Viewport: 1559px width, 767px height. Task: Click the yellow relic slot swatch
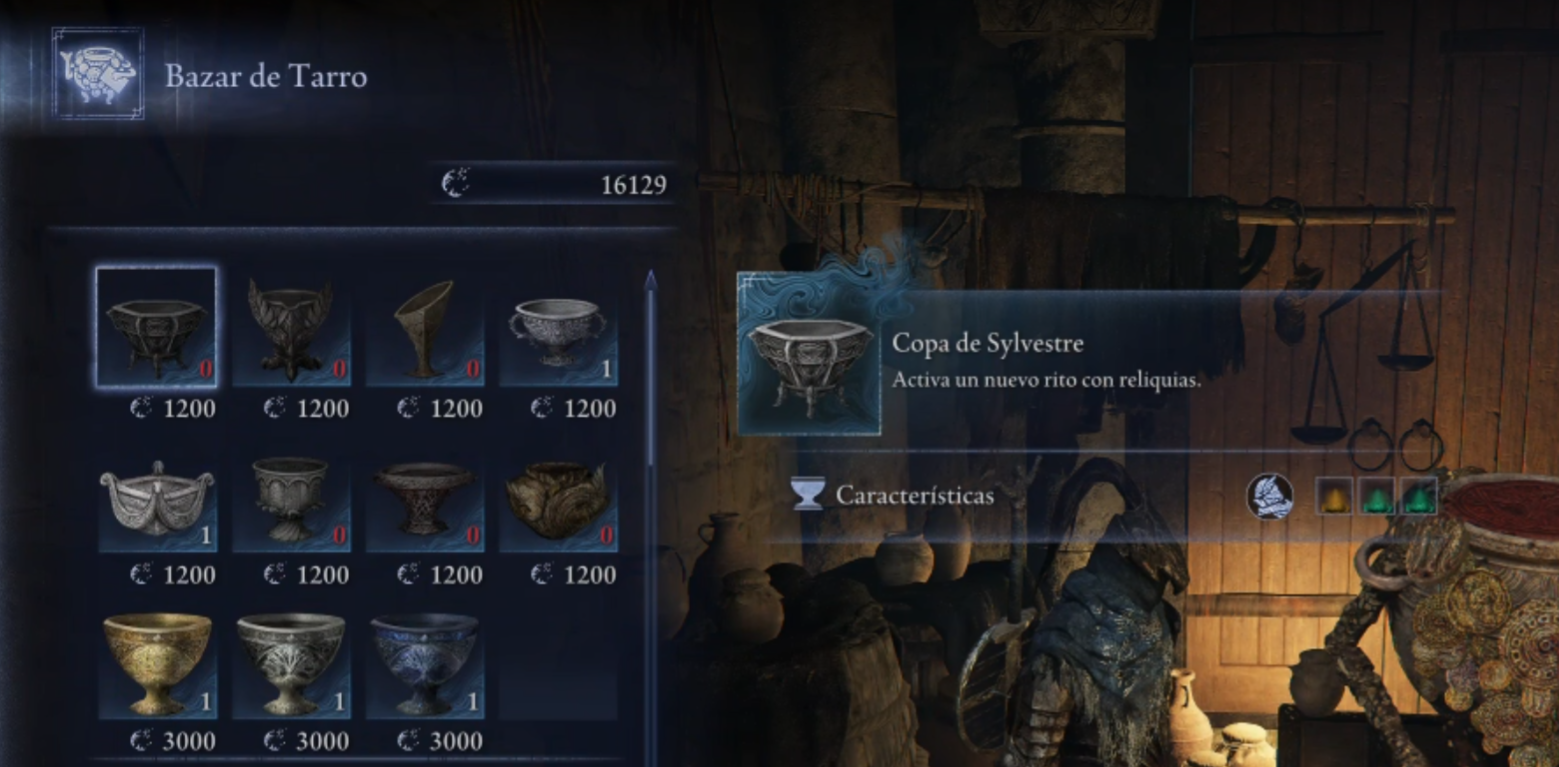pos(1334,496)
